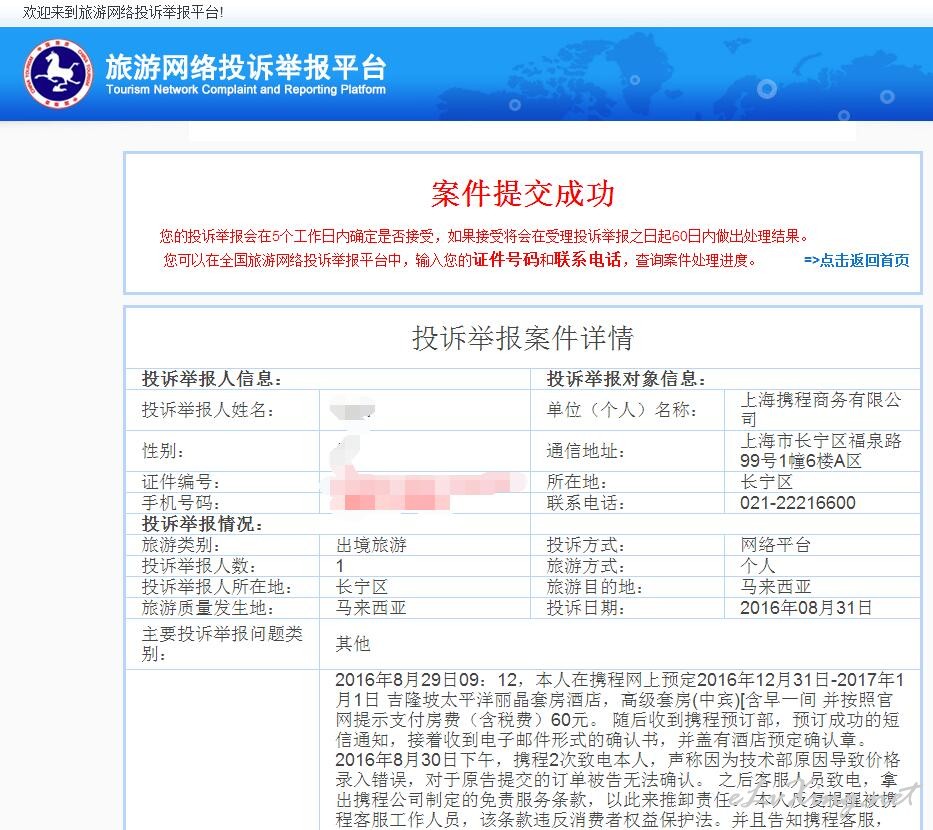Click the English subtitle Tourism Network Complaint and Reporting Platform

point(246,90)
